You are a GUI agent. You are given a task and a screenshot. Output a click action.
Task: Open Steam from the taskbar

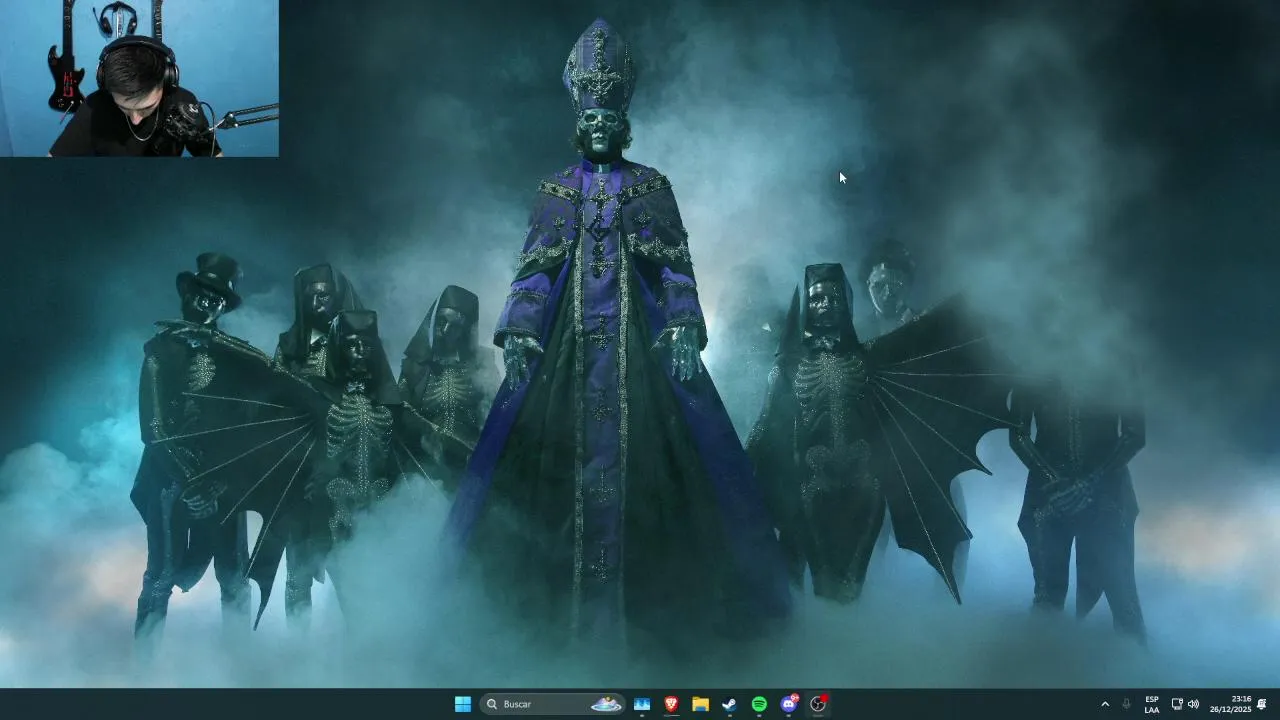(730, 704)
